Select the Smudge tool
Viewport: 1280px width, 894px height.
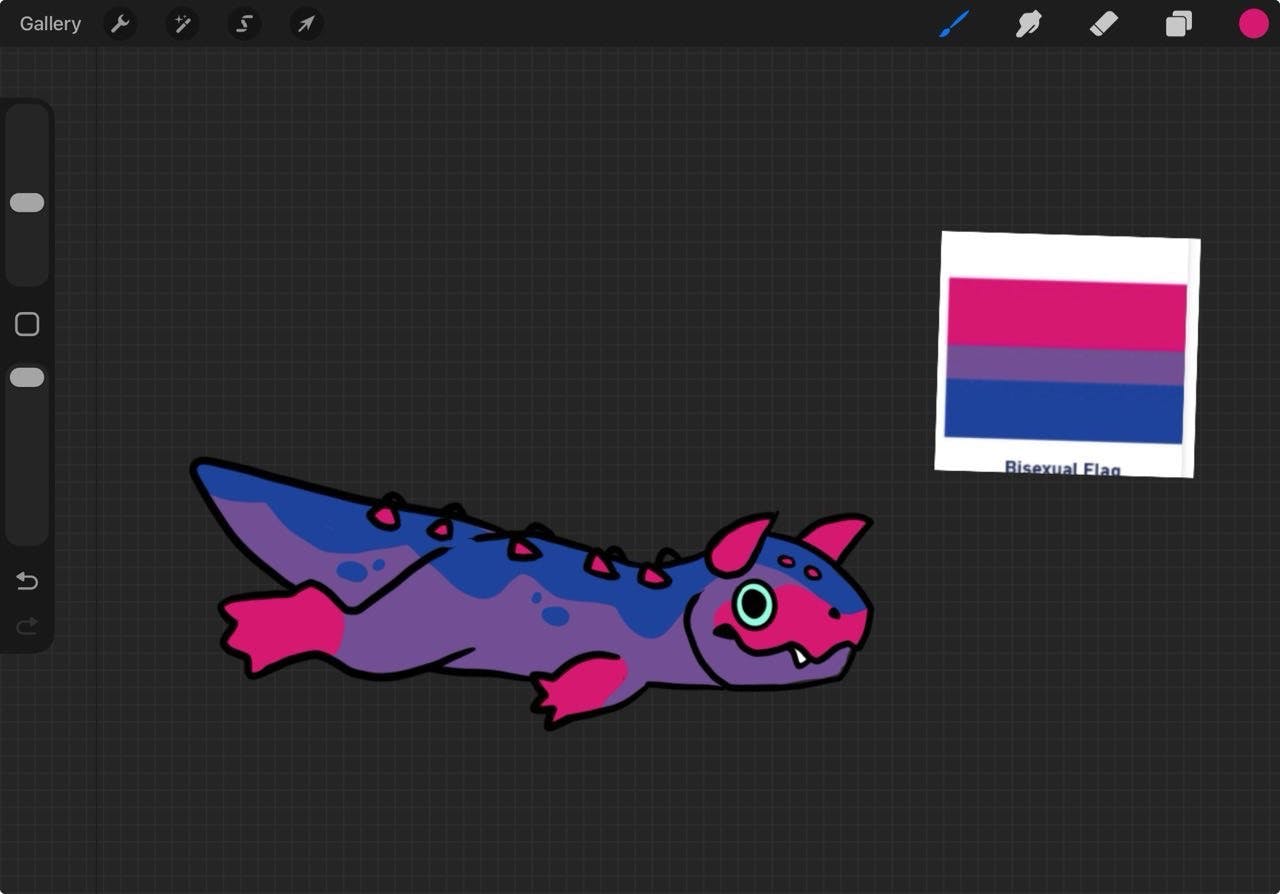(x=1028, y=24)
